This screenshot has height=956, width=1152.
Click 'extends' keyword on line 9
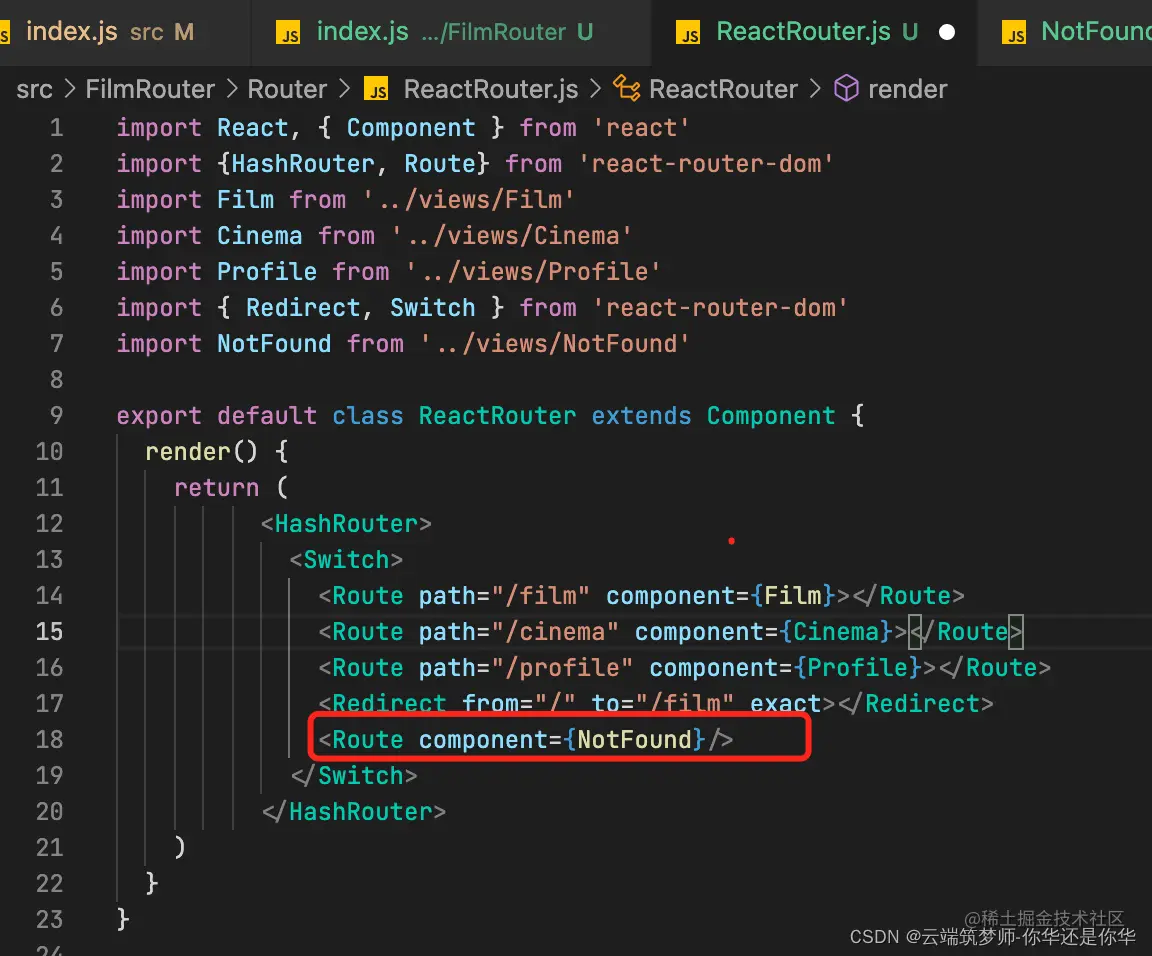tap(641, 416)
